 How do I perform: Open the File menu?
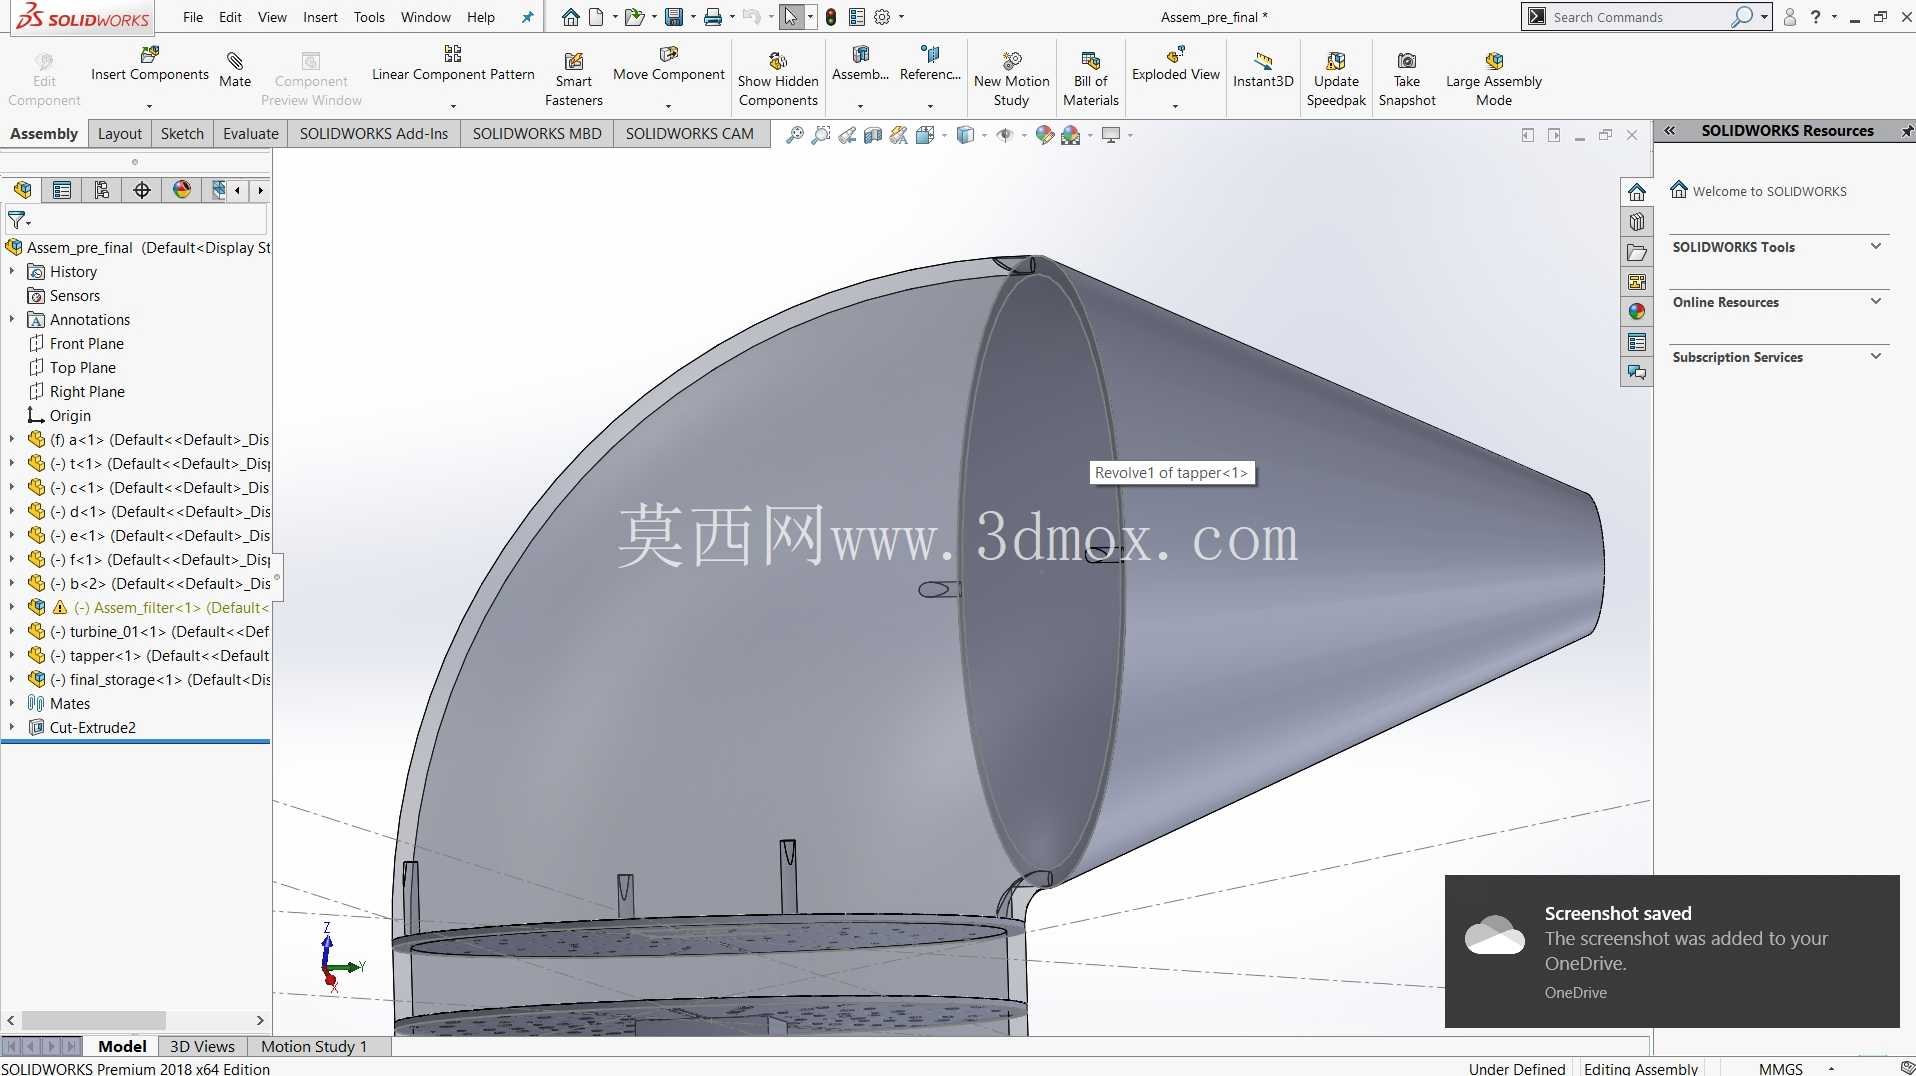193,17
